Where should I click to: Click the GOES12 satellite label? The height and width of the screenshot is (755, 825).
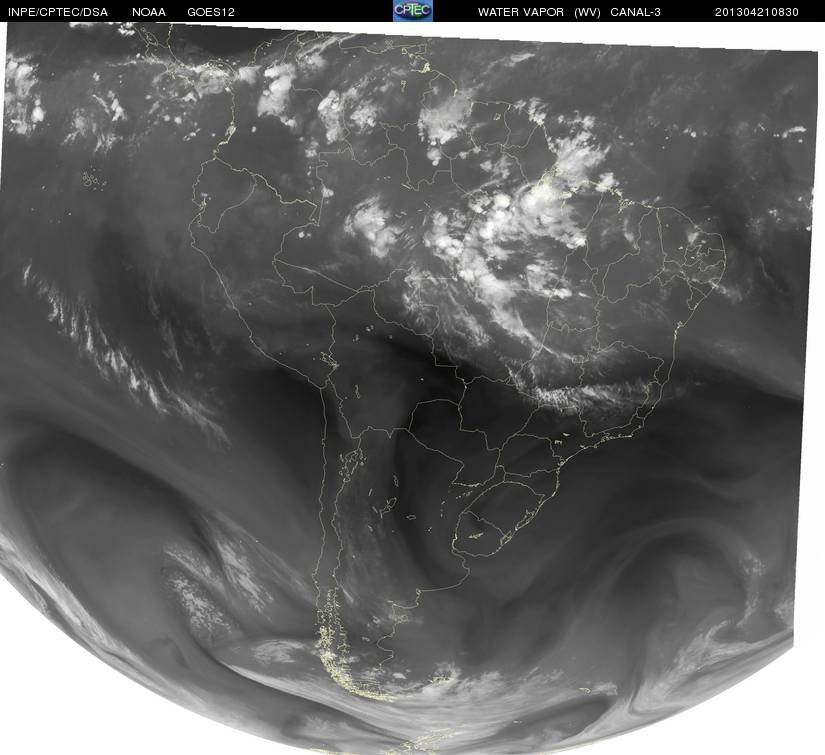[x=211, y=12]
